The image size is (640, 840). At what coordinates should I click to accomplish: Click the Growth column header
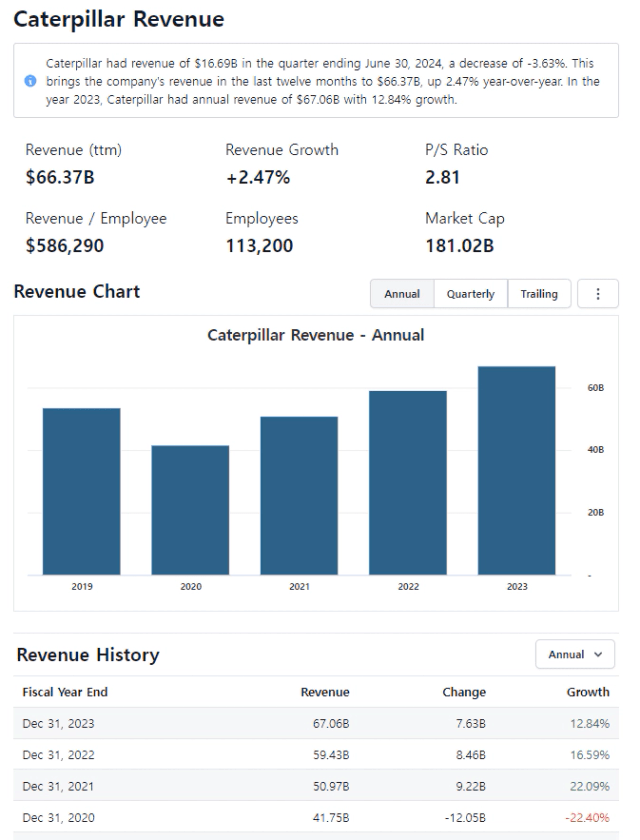(x=588, y=692)
